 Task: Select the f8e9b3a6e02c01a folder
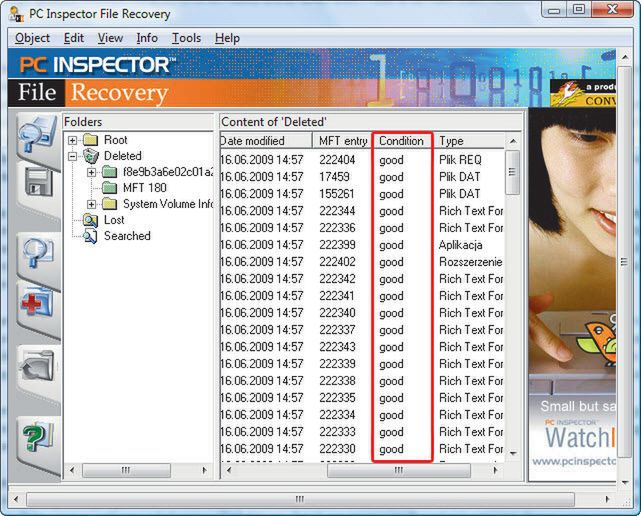(168, 172)
